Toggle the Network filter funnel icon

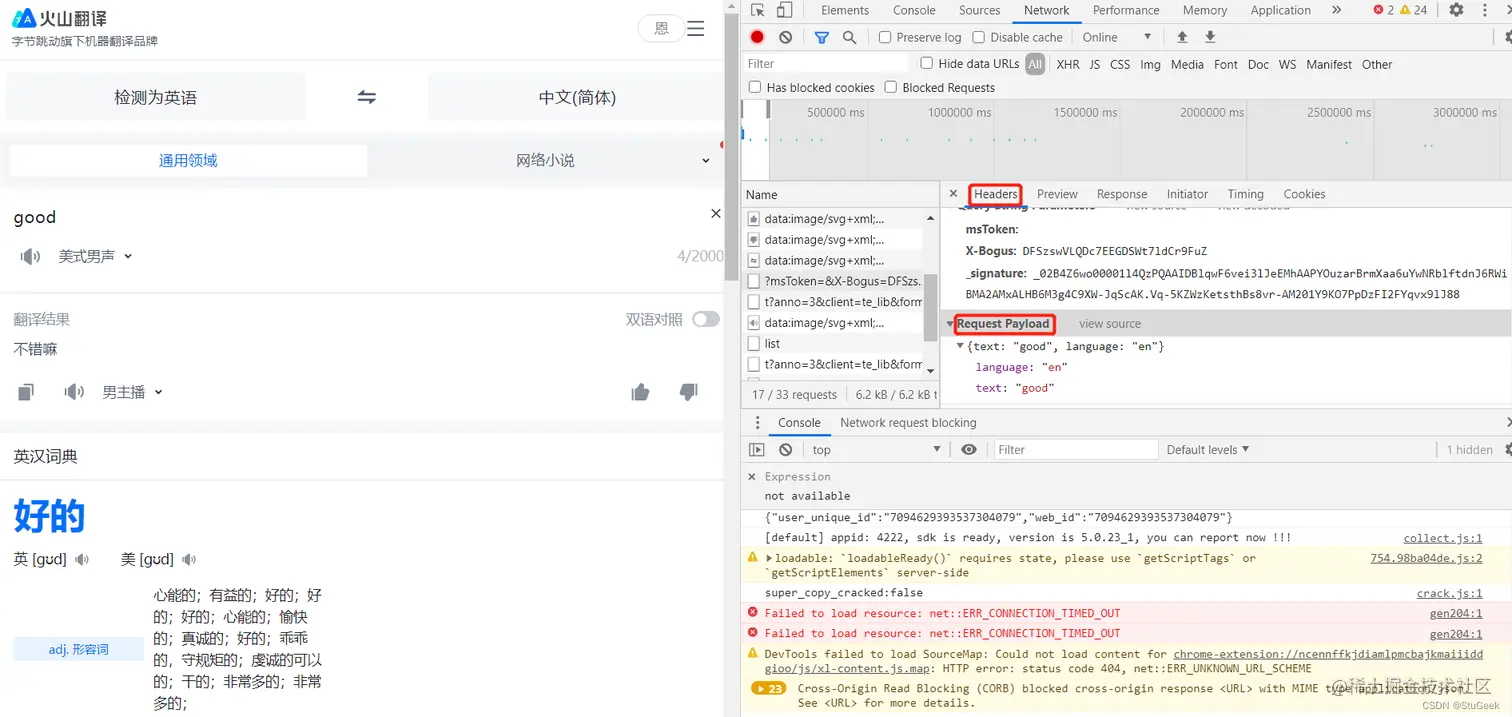tap(821, 37)
